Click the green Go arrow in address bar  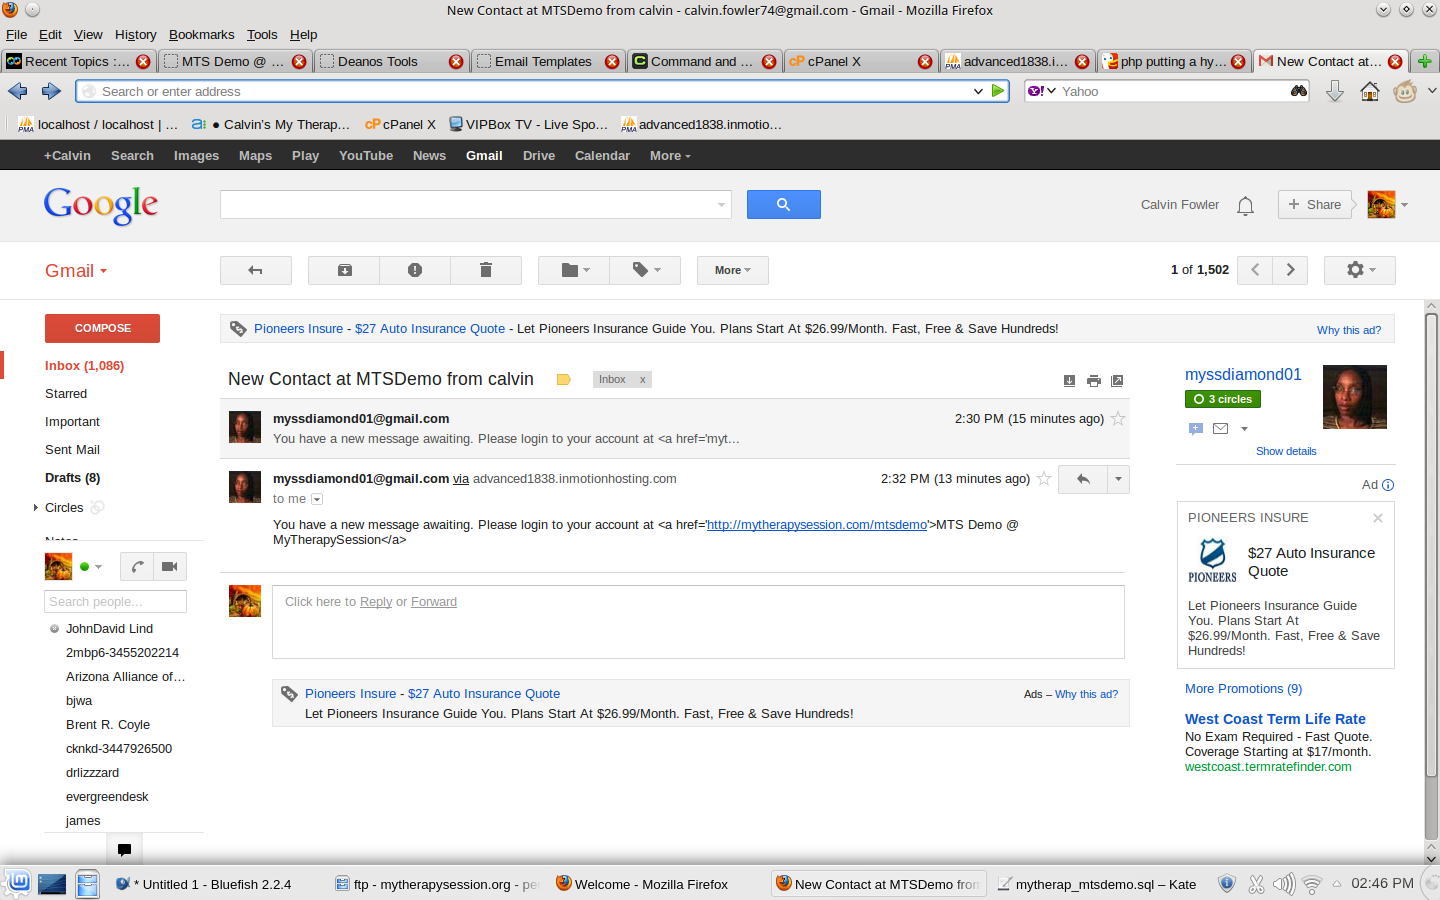(x=997, y=91)
